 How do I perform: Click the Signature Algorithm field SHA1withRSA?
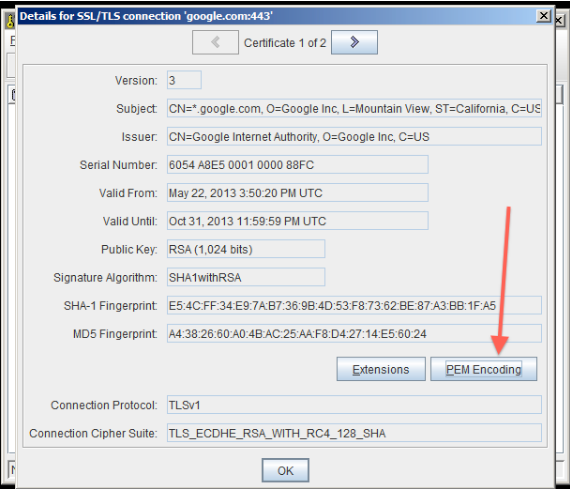[x=246, y=277]
